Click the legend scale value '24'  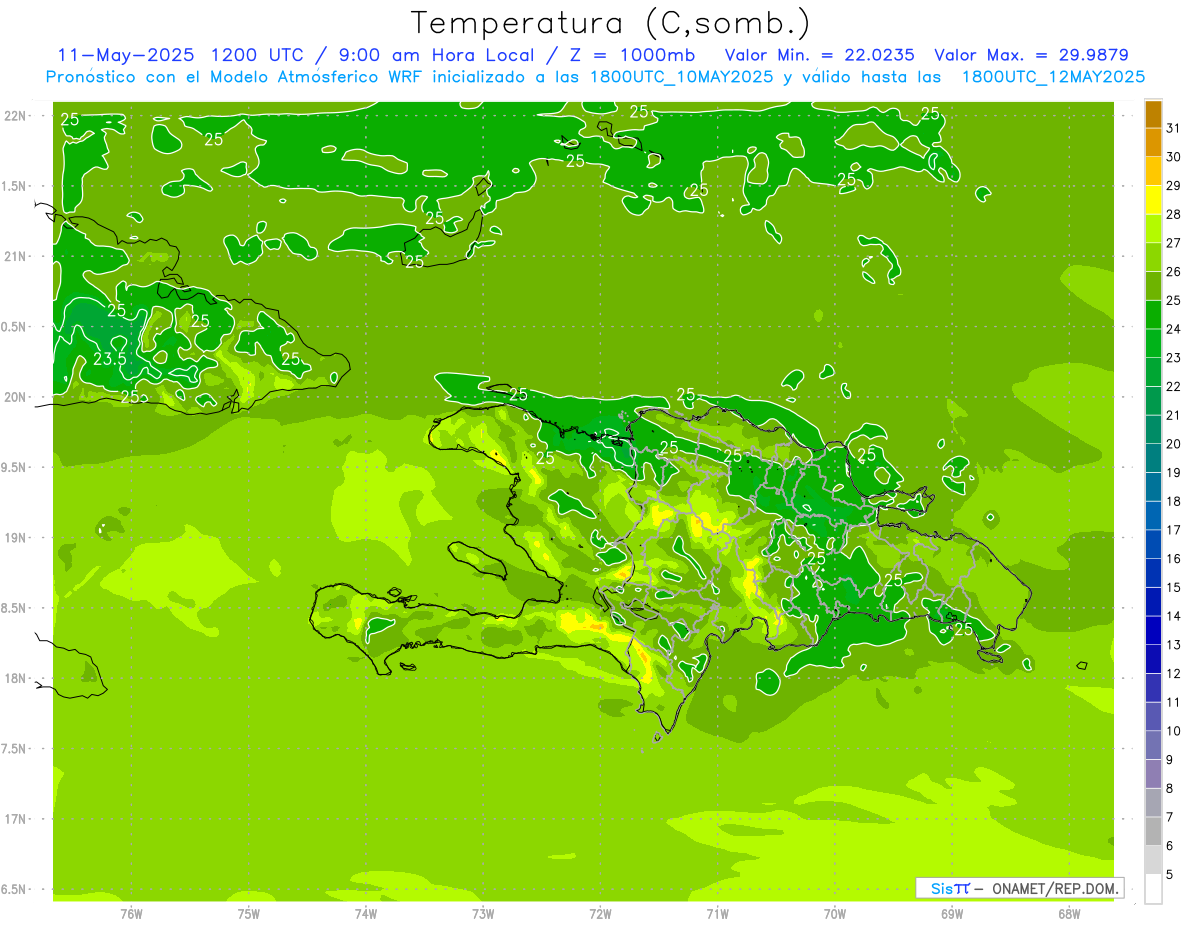point(1174,329)
